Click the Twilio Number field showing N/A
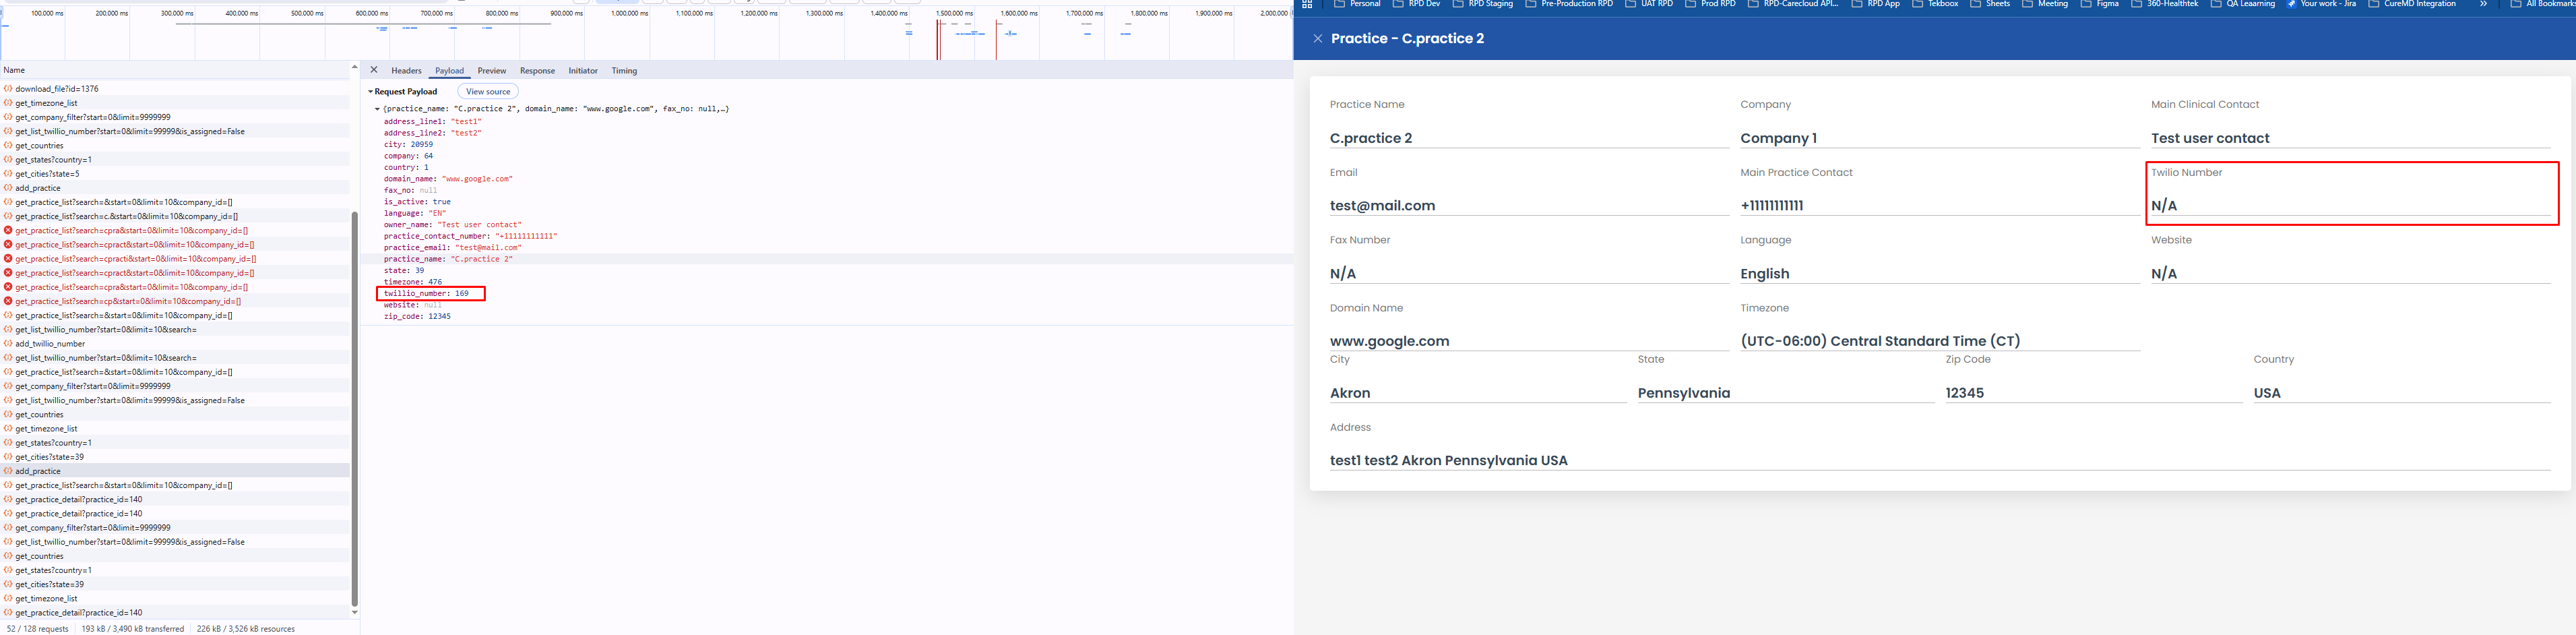This screenshot has width=2576, height=635. point(2350,206)
